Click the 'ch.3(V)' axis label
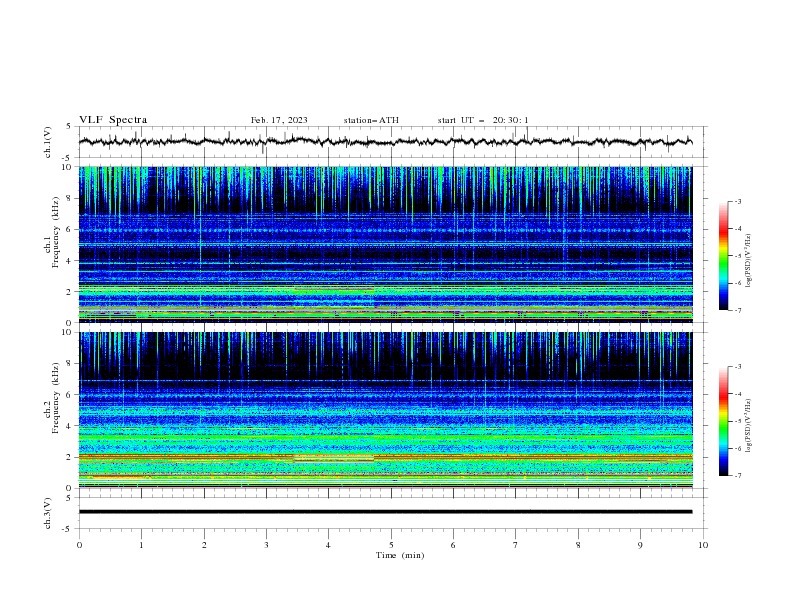The height and width of the screenshot is (612, 792). point(48,513)
